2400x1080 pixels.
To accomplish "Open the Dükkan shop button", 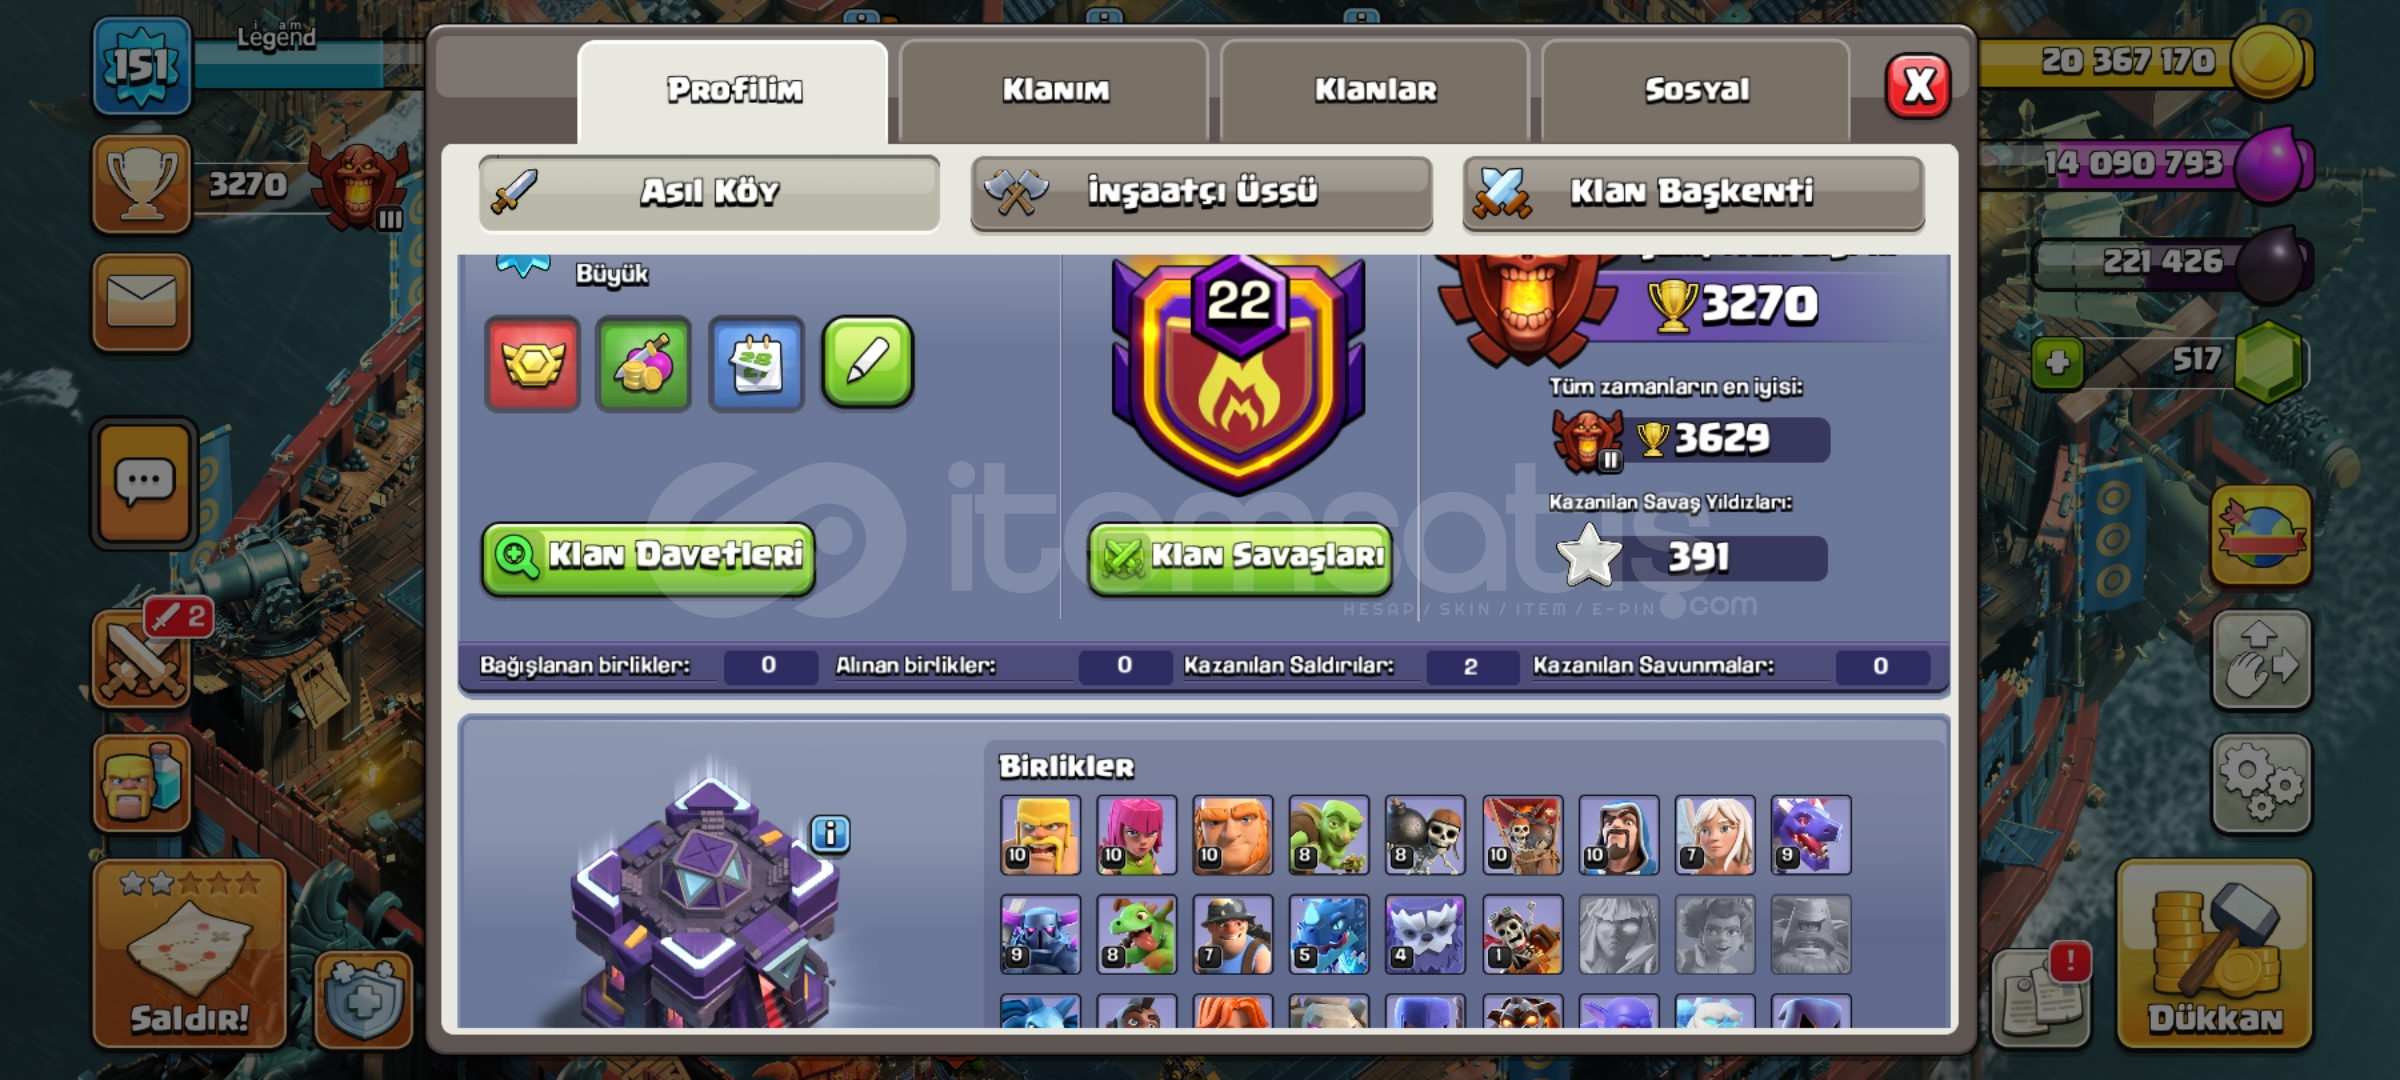I will click(2214, 956).
